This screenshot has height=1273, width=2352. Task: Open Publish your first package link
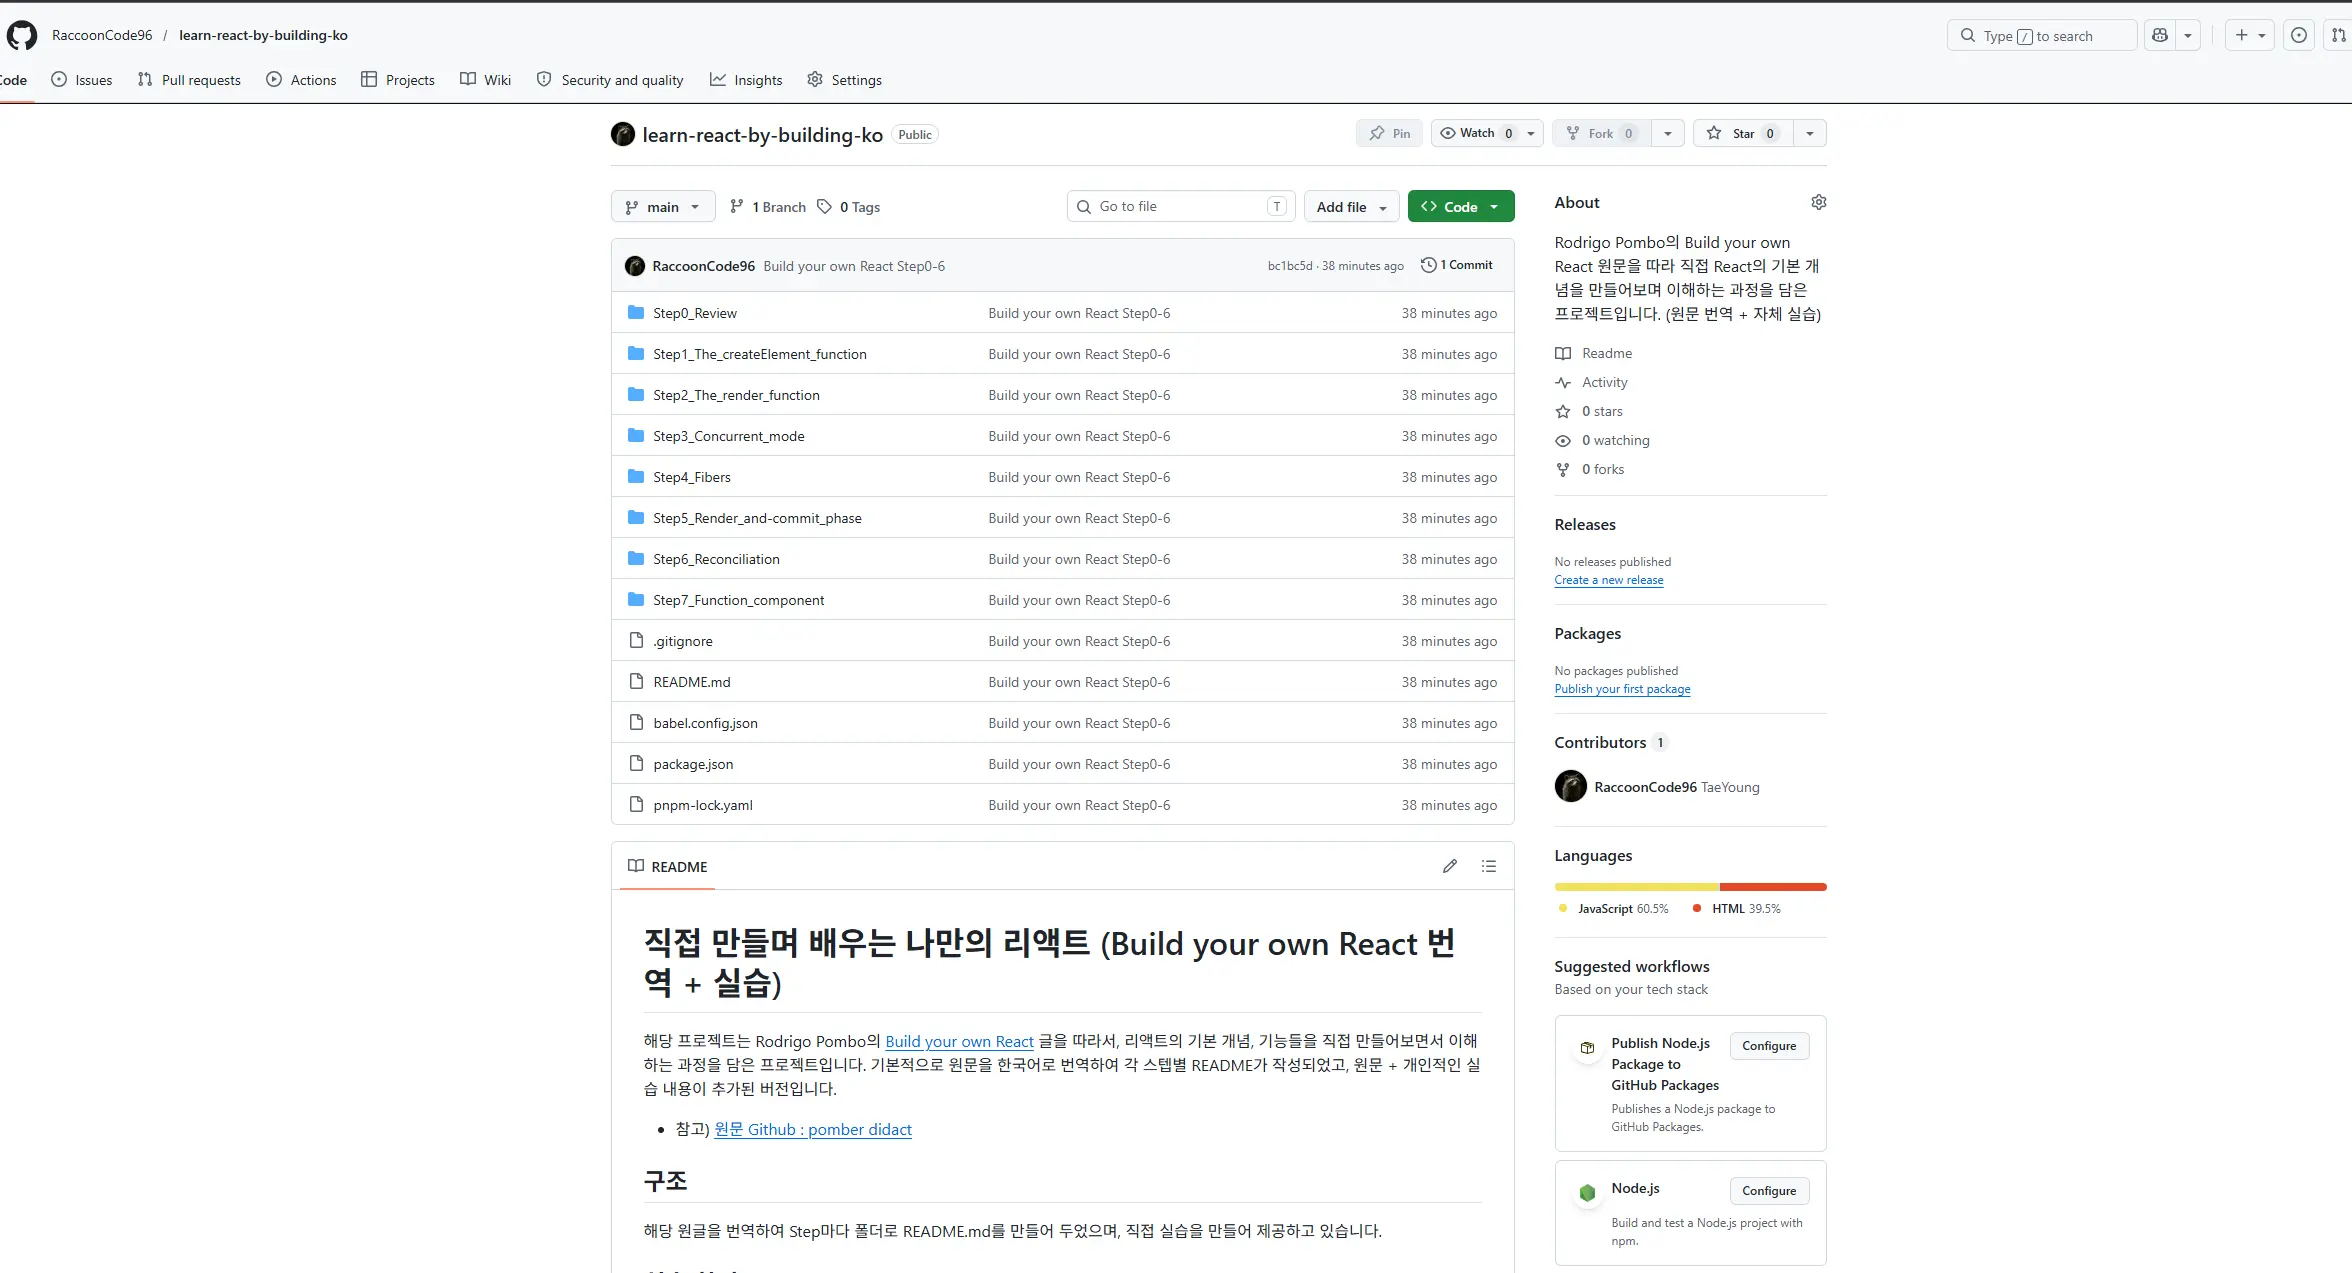1622,689
